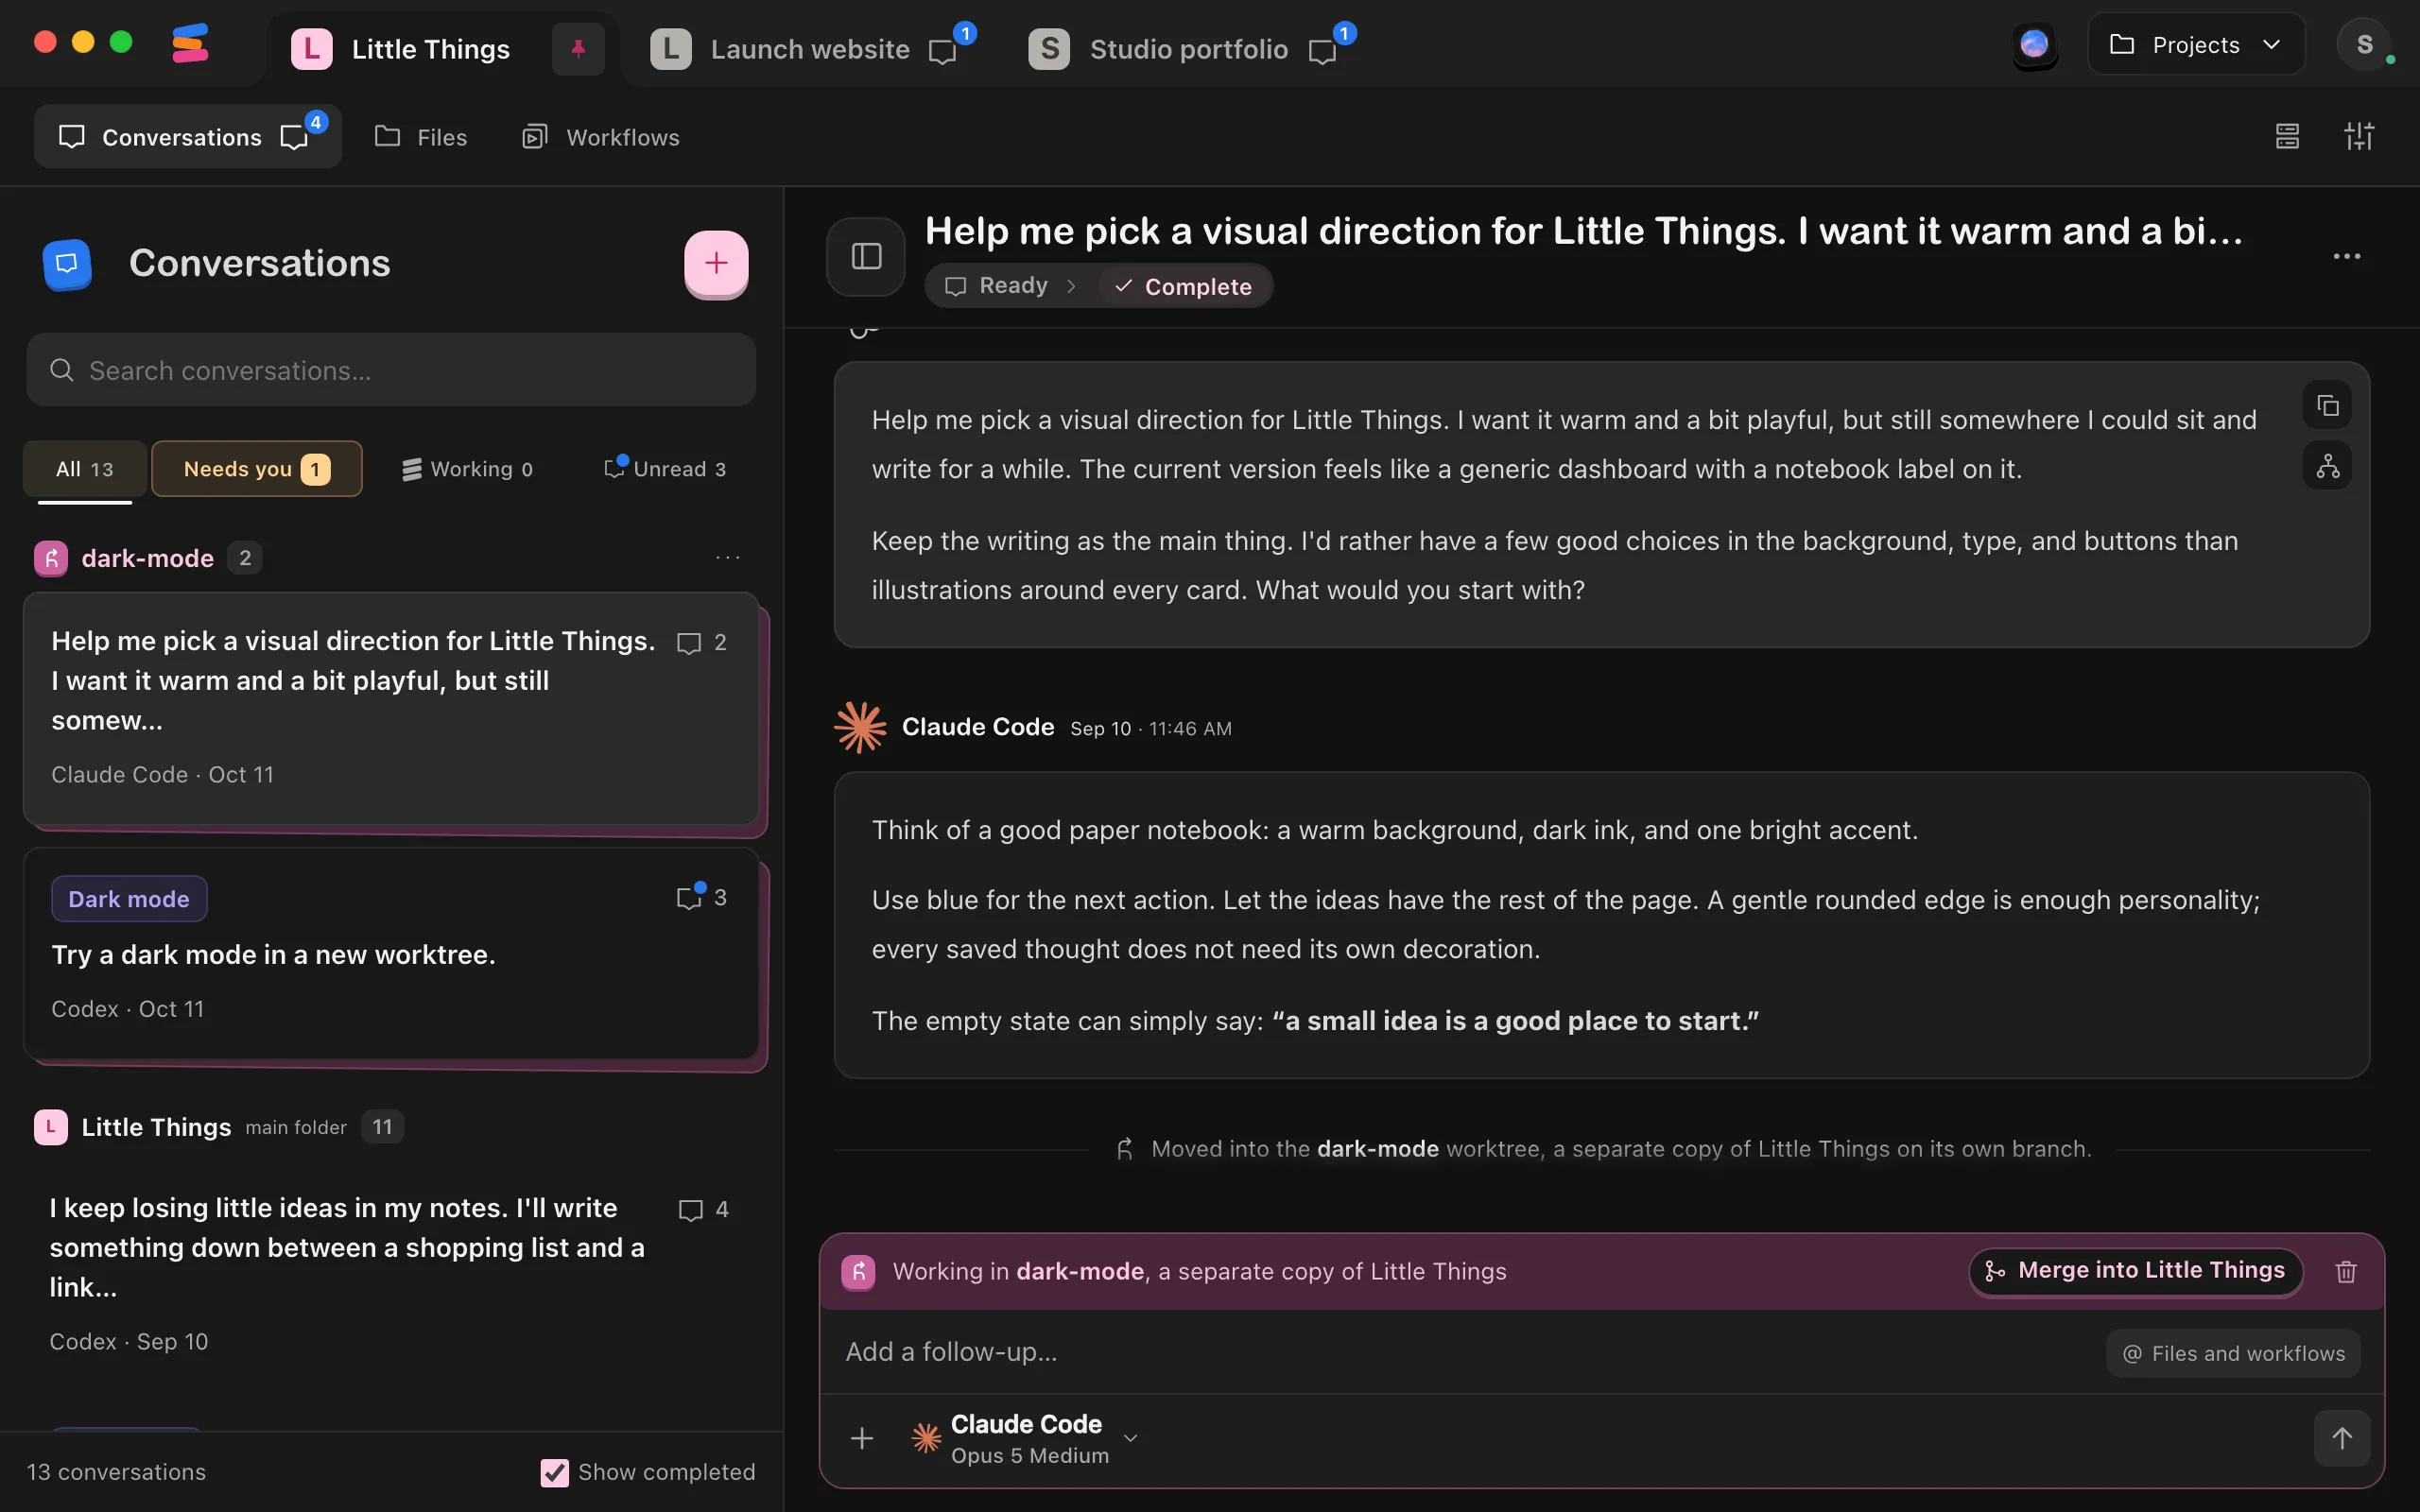2420x1512 pixels.
Task: Open the Files tab
Action: tap(421, 137)
